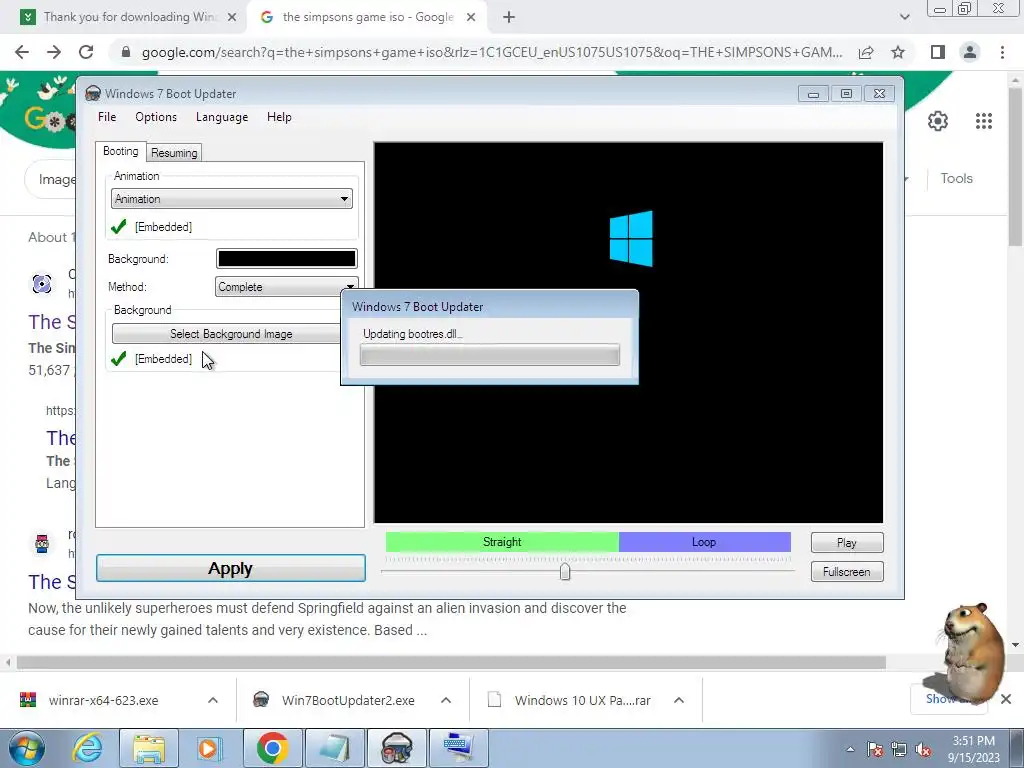Click the Boot Updater title bar icon
Viewport: 1024px width, 768px height.
(93, 93)
